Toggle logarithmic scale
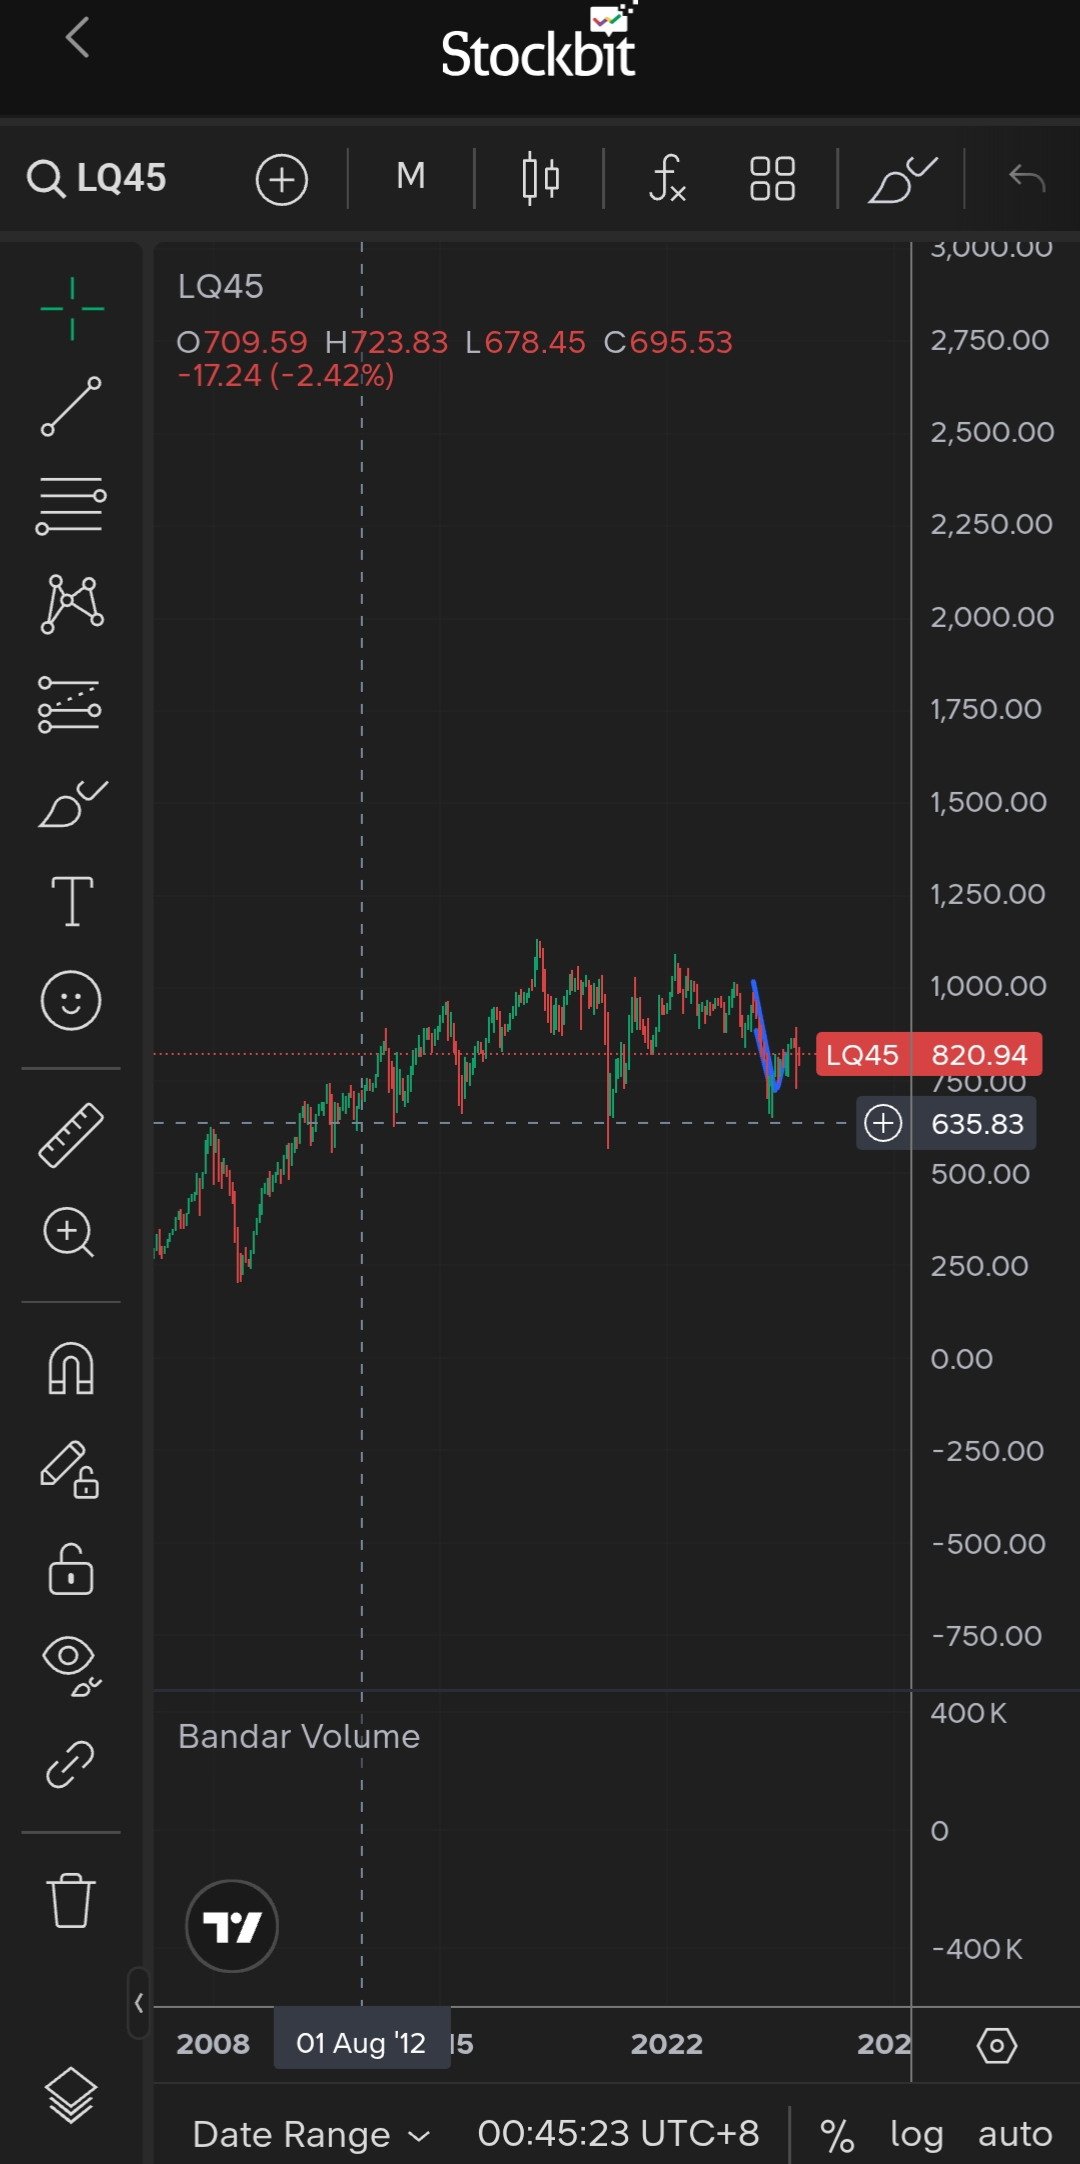This screenshot has height=2164, width=1080. (916, 2133)
